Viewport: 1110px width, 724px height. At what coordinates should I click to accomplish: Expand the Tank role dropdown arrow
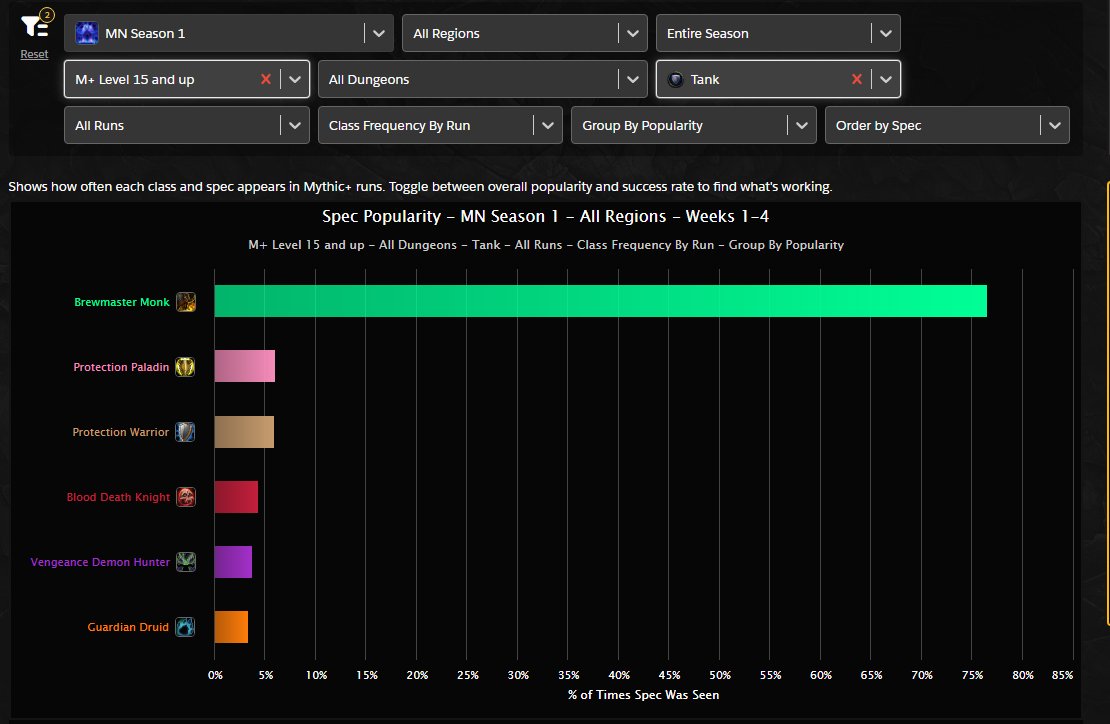886,79
